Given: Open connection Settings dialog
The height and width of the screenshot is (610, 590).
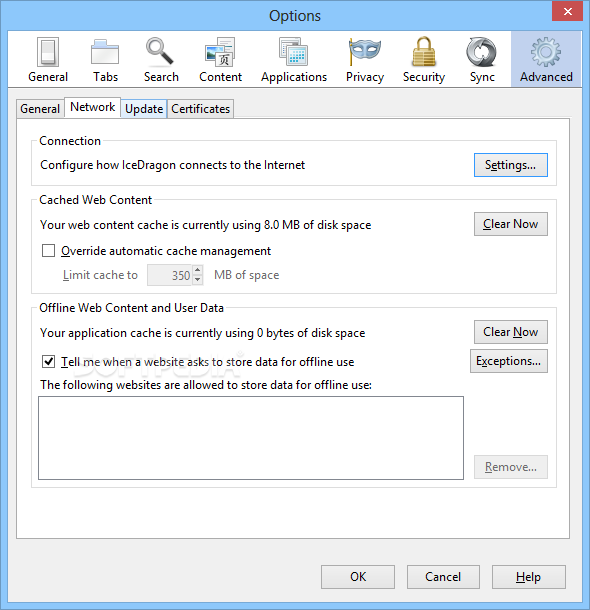Looking at the screenshot, I should pos(511,165).
